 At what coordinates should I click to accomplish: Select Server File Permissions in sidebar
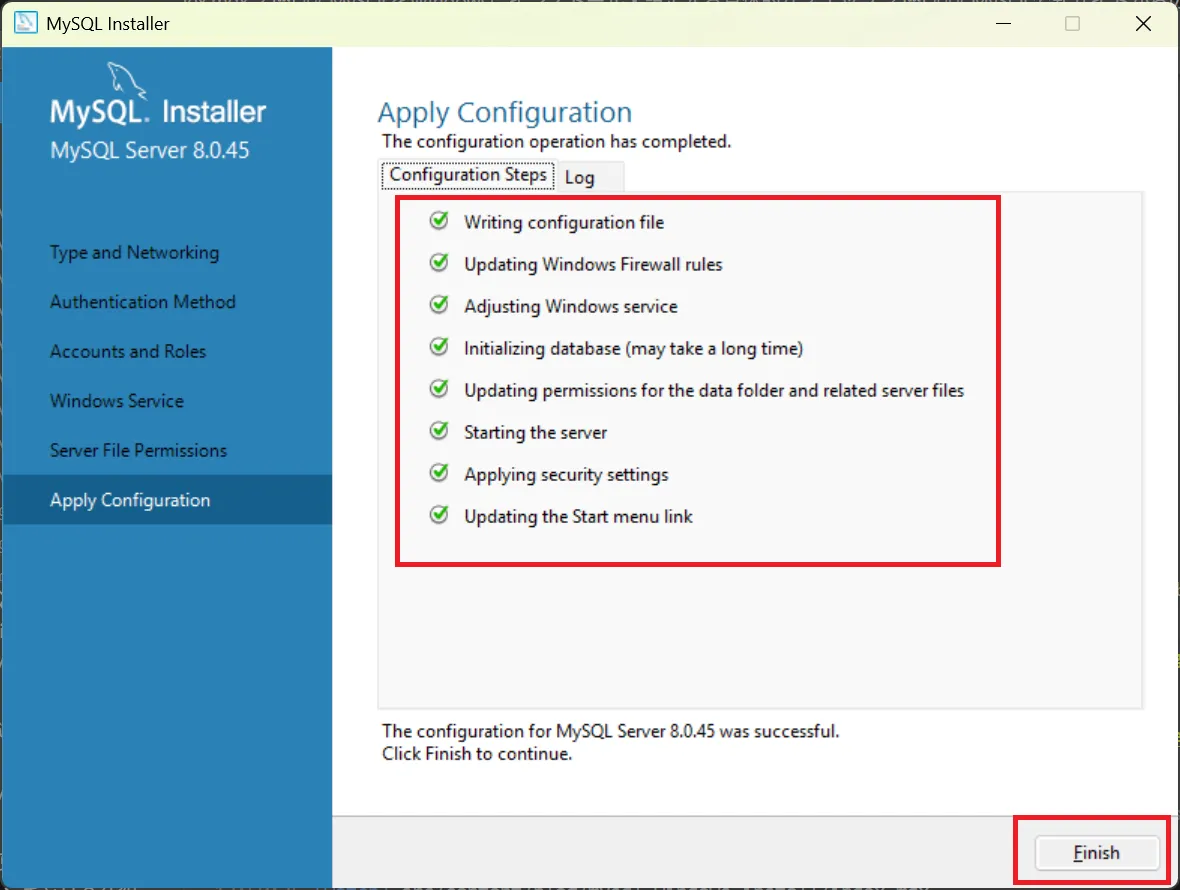138,451
